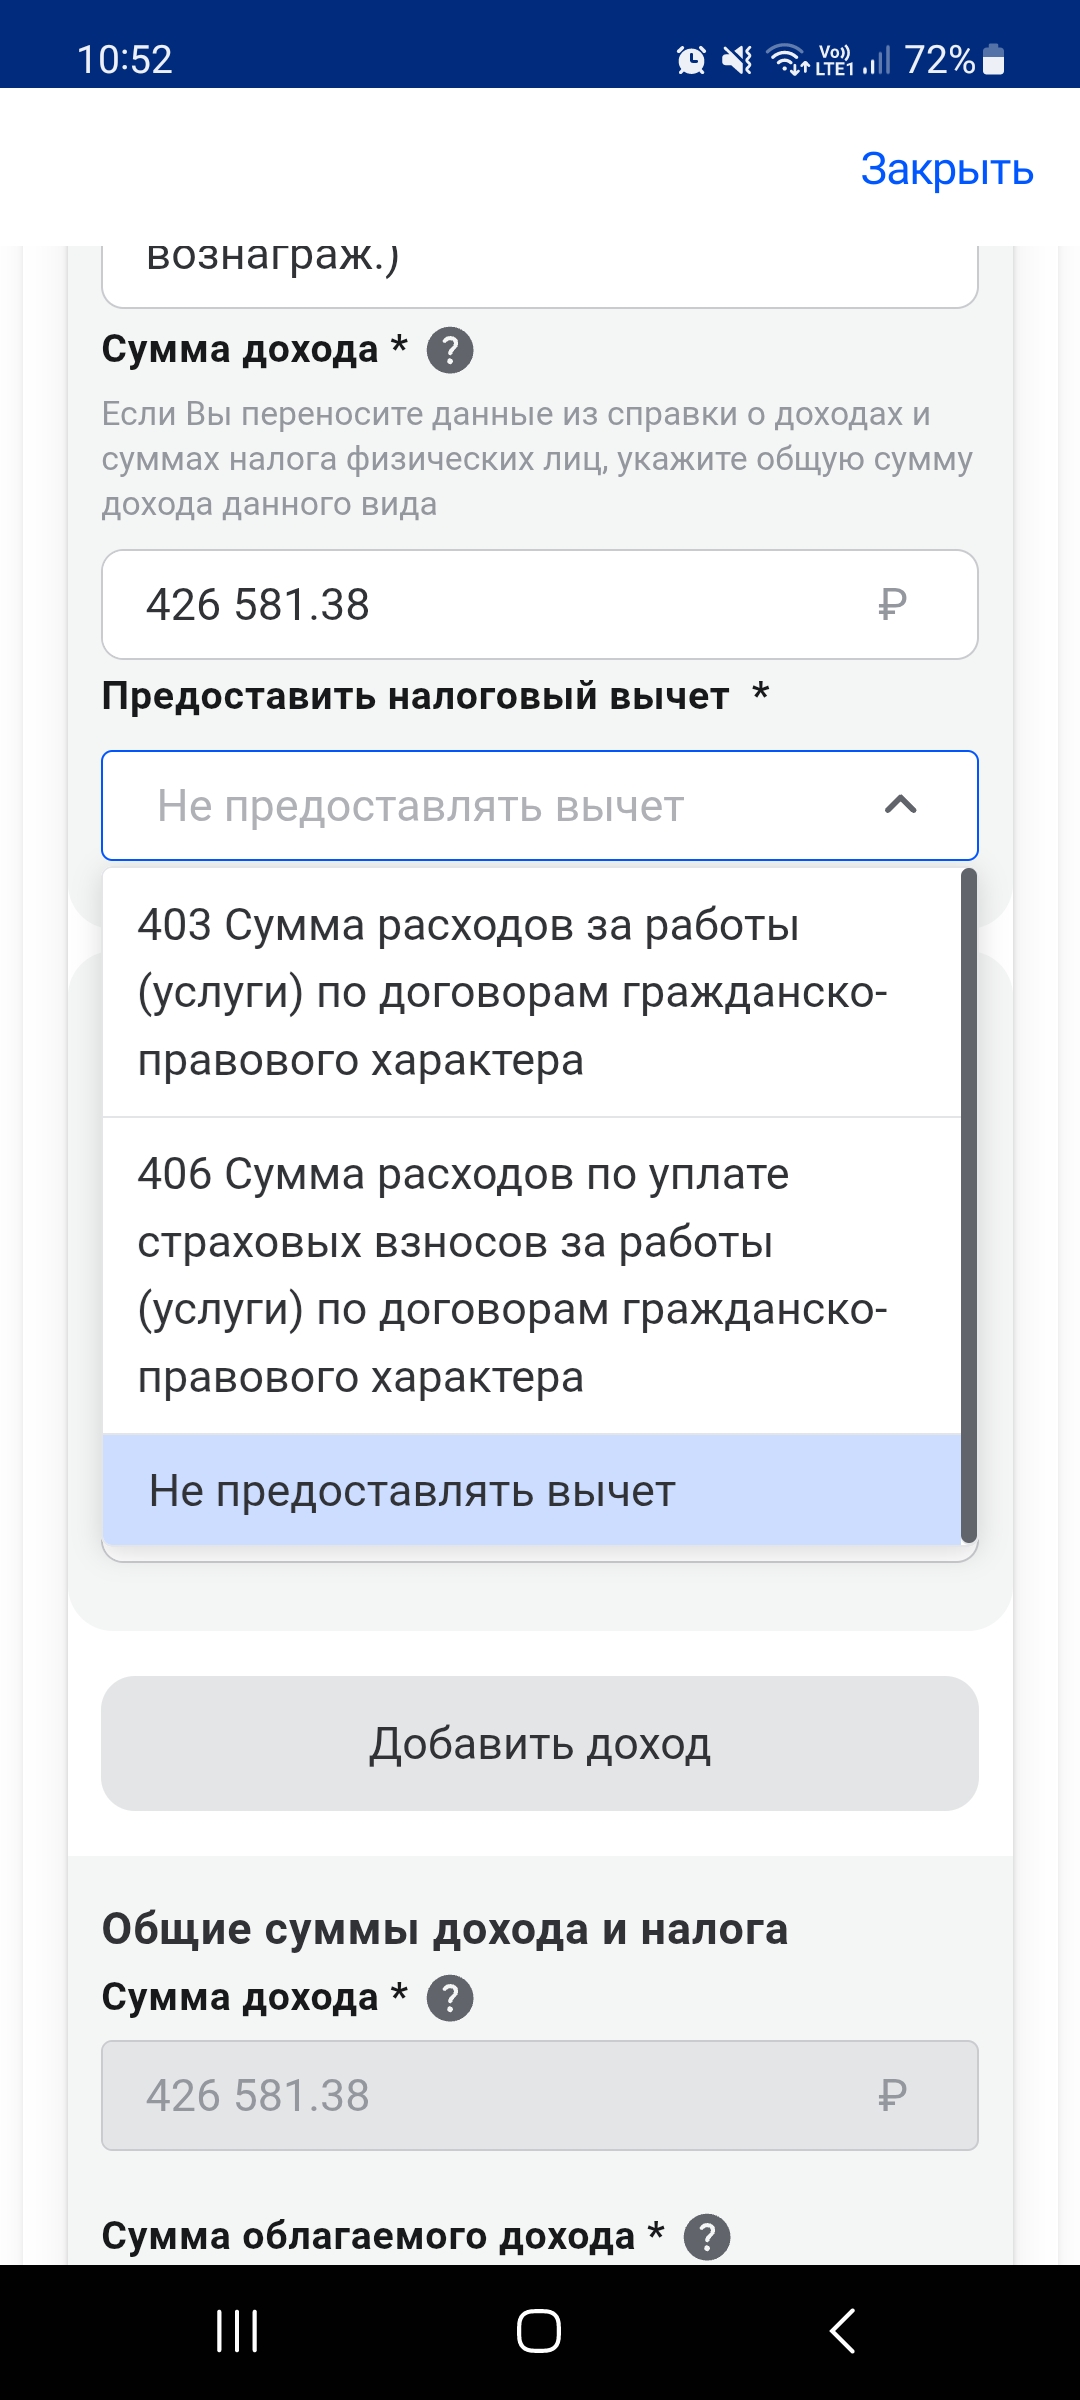The image size is (1080, 2400).
Task: Tap the help icon beside top Сумма дохода
Action: 450,351
